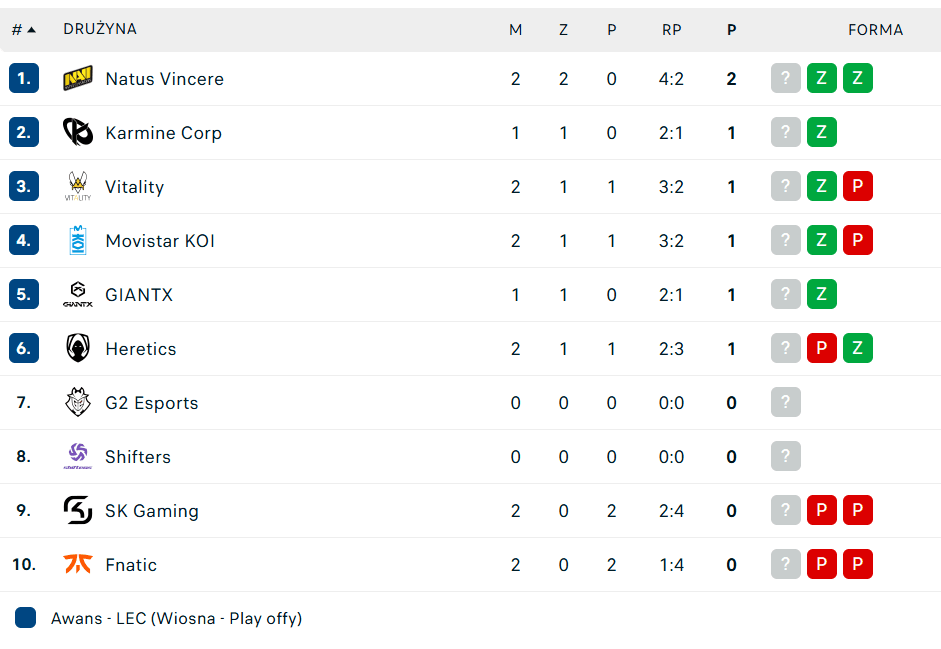This screenshot has height=649, width=941.
Task: Click the GIANTX team logo
Action: point(77,294)
